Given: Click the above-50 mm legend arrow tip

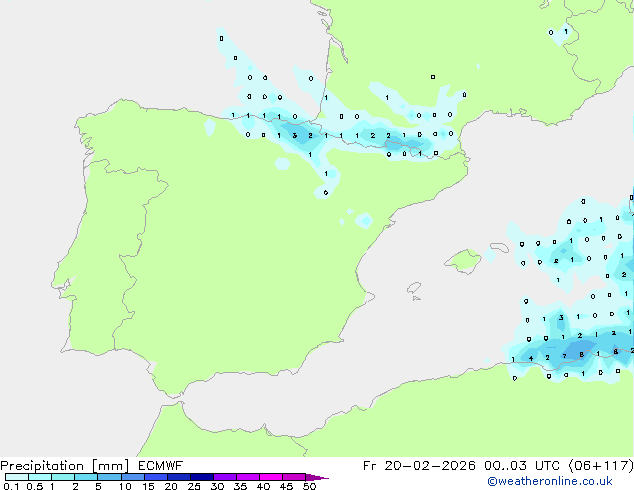Looking at the screenshot, I should pos(317,477).
